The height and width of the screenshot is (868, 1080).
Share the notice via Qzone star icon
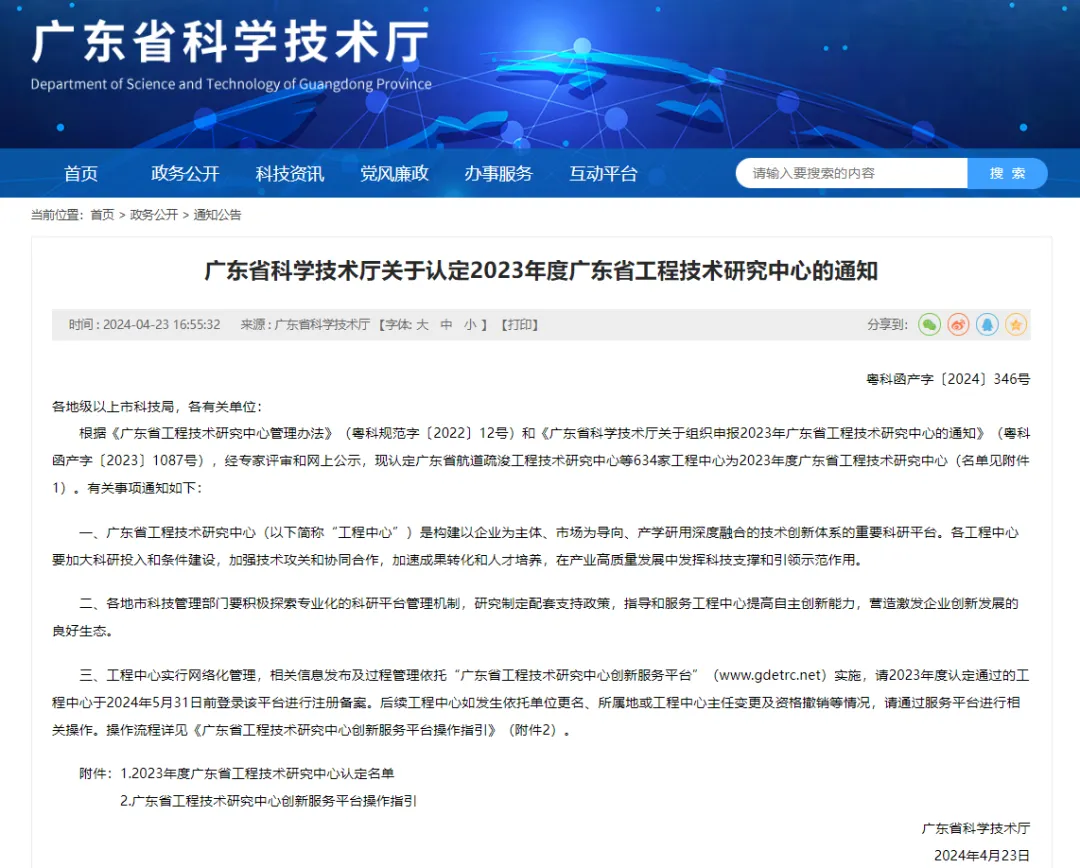(x=1016, y=324)
